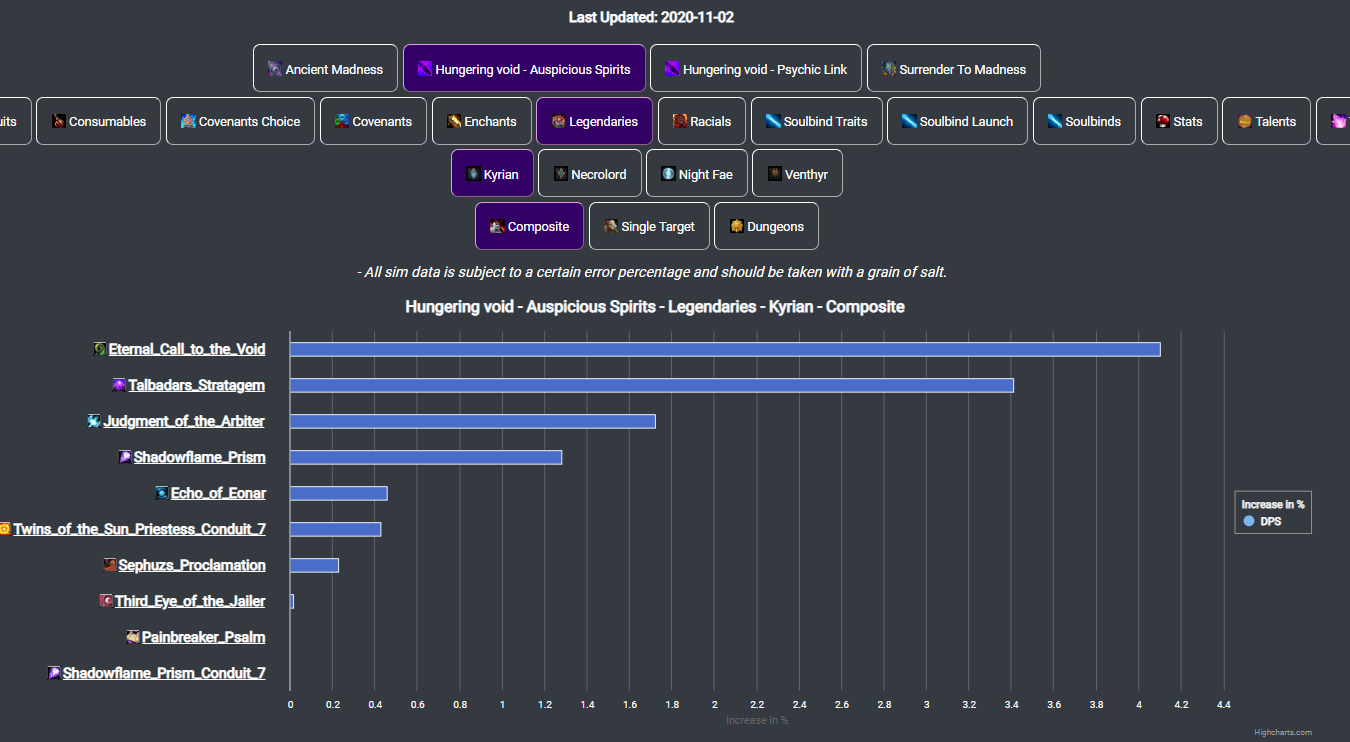Click the Highcharts.com credit link
Screen dimensions: 1350x742
(x=1285, y=732)
